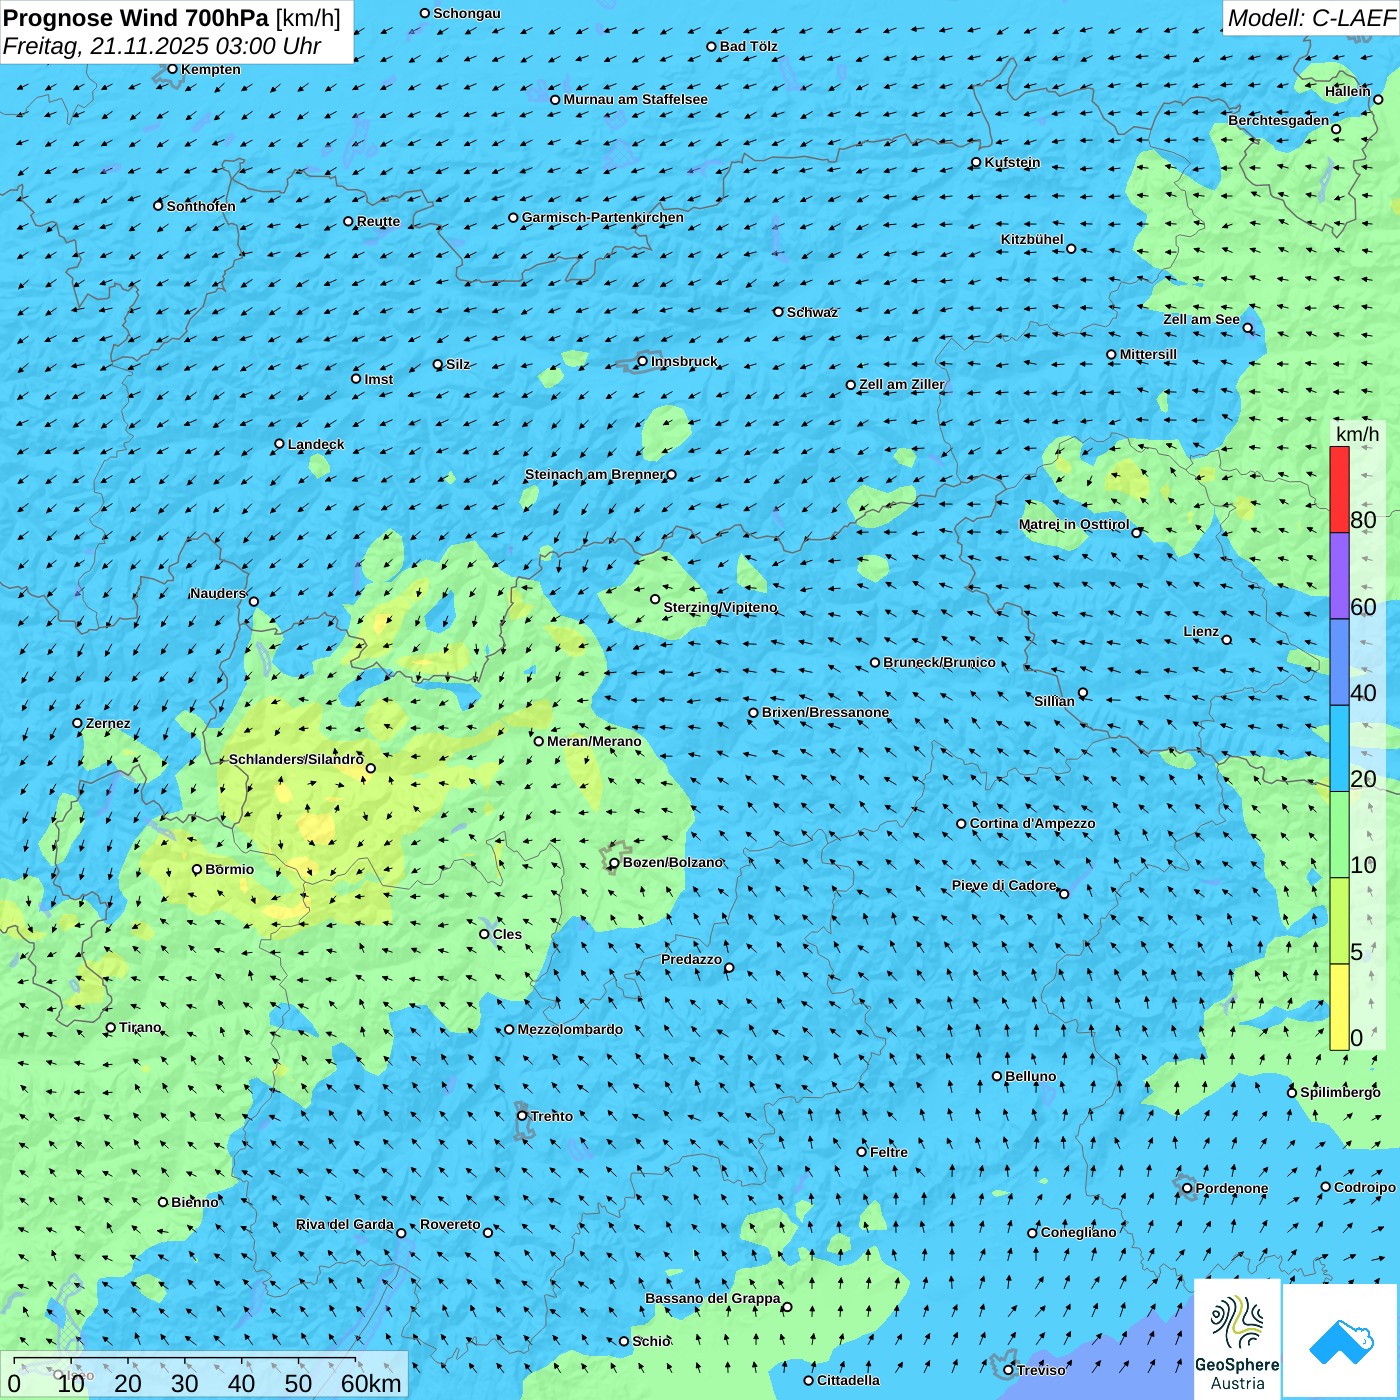Click the Matrei in Osttirol dot
The image size is (1400, 1400).
(1136, 532)
